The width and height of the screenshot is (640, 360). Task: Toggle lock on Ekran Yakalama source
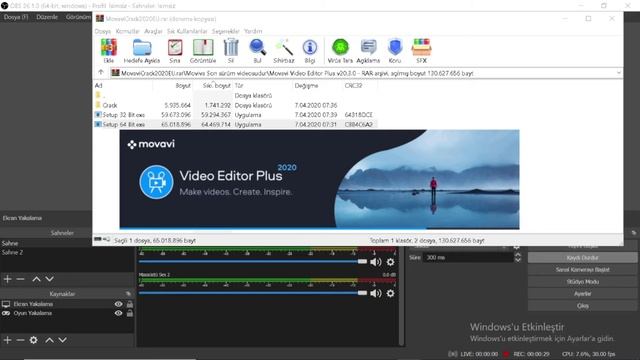pos(130,304)
